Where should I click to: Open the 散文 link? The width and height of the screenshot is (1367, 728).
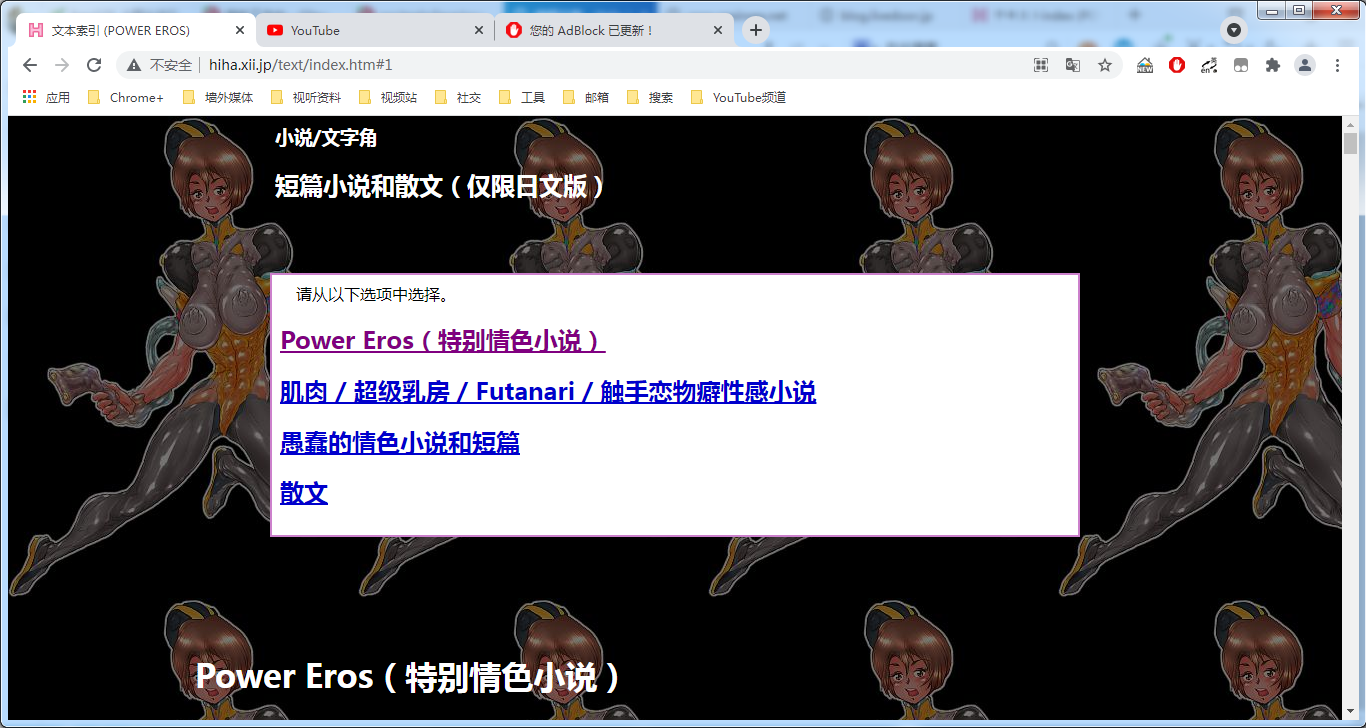tap(304, 493)
